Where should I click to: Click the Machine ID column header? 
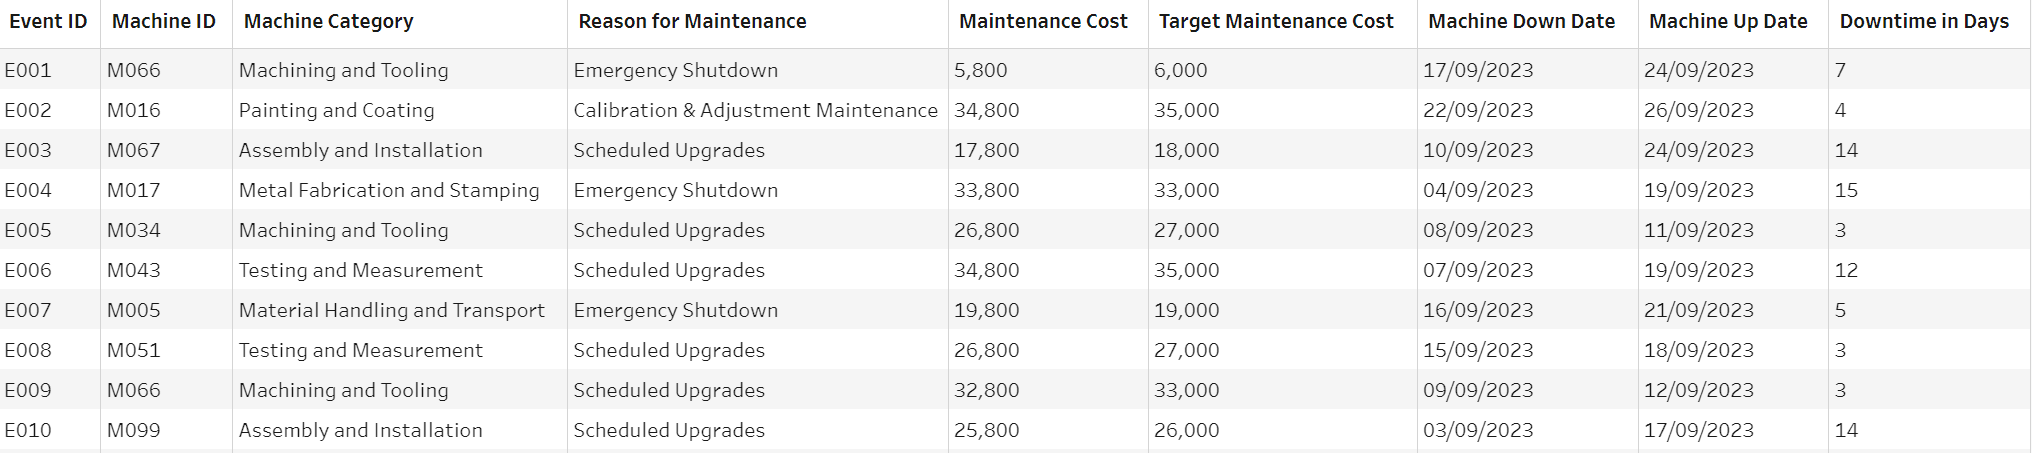pos(163,22)
